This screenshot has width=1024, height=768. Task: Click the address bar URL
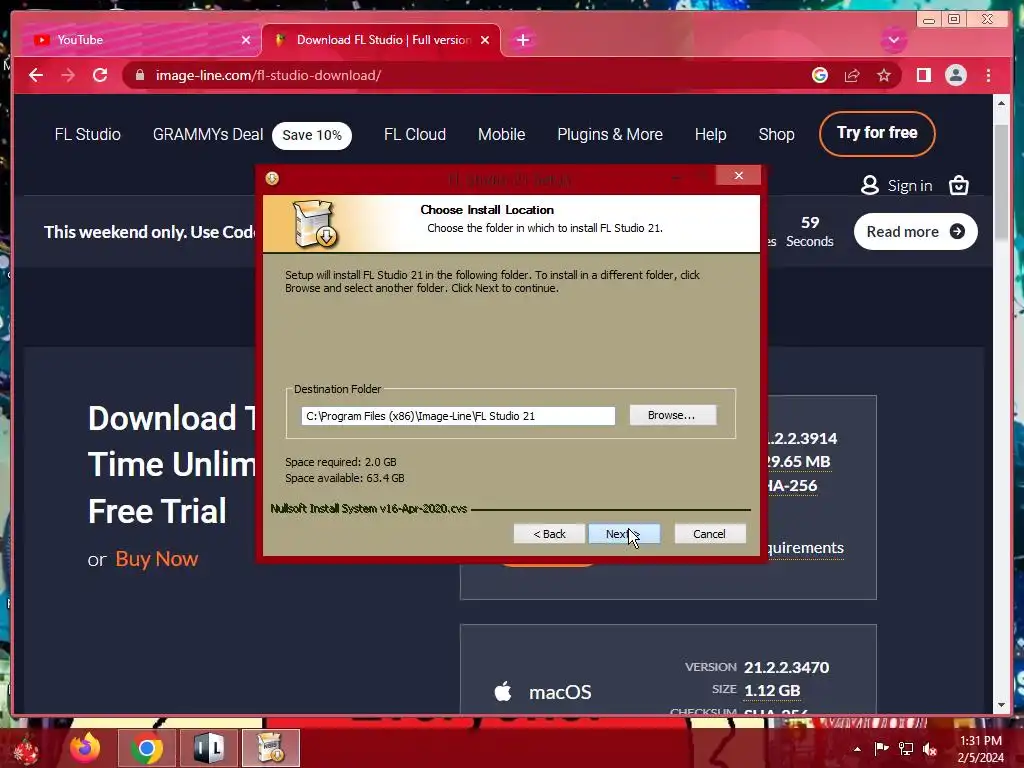268,75
